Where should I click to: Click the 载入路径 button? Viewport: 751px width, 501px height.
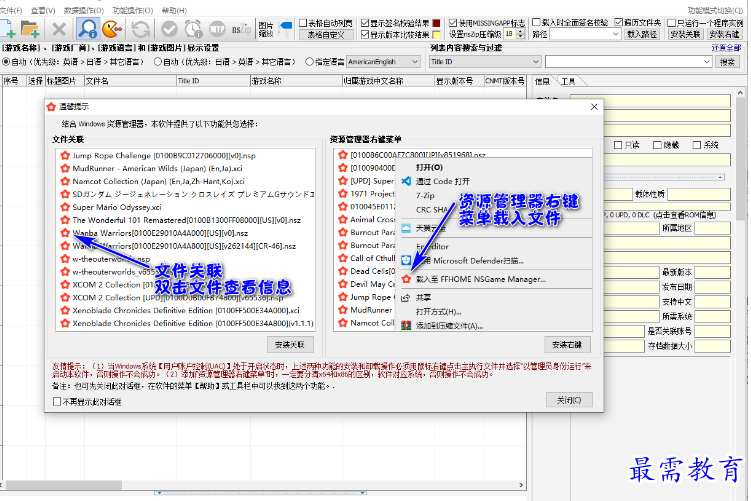(643, 34)
